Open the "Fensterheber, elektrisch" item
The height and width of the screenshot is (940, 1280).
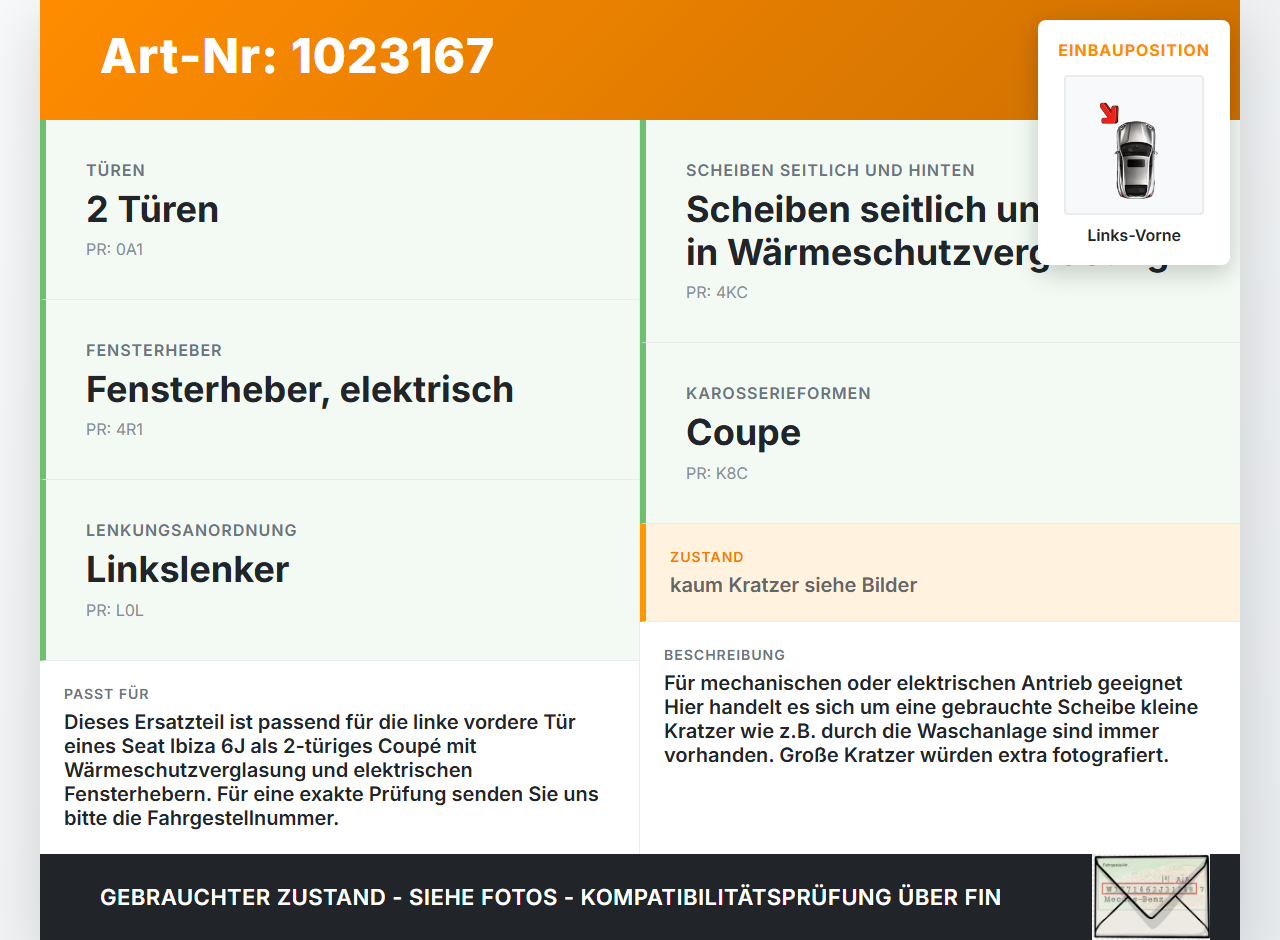[x=300, y=390]
